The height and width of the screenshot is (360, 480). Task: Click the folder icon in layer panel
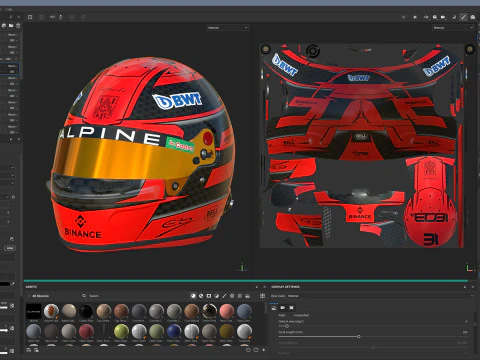(x=11, y=25)
